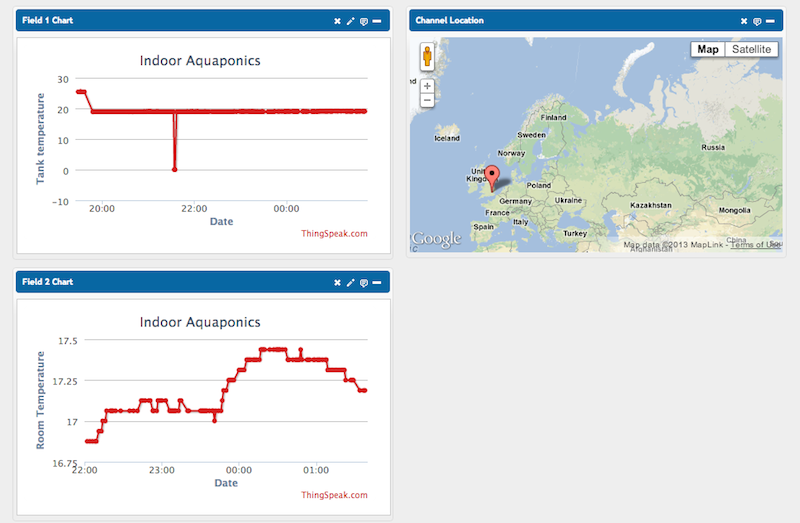Open ThingSpeak.com link under tank chart
Image resolution: width=800 pixels, height=523 pixels.
(334, 234)
